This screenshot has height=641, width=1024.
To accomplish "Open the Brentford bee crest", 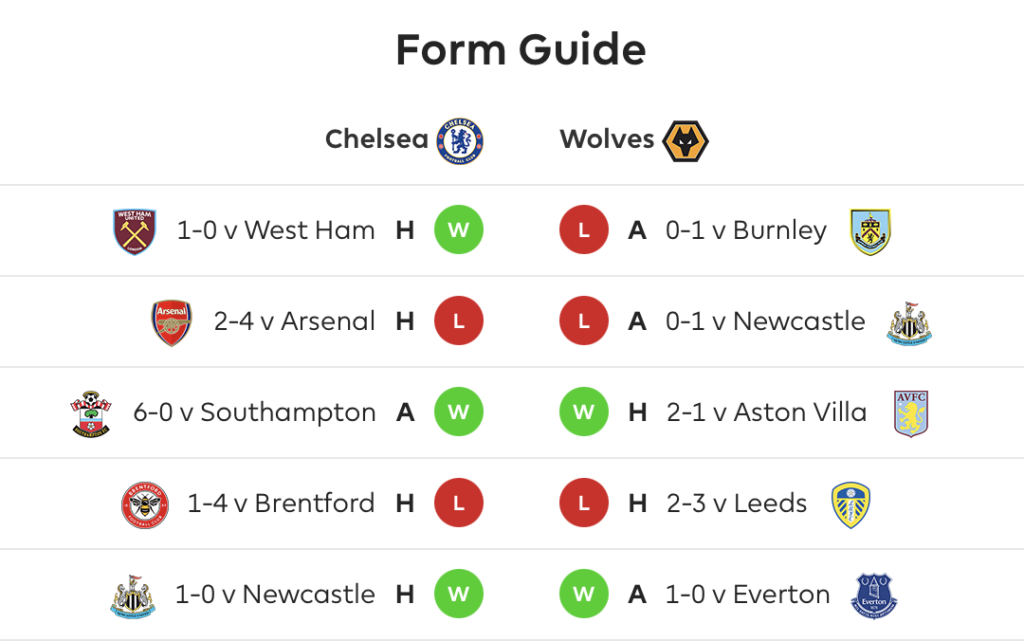I will pos(145,505).
